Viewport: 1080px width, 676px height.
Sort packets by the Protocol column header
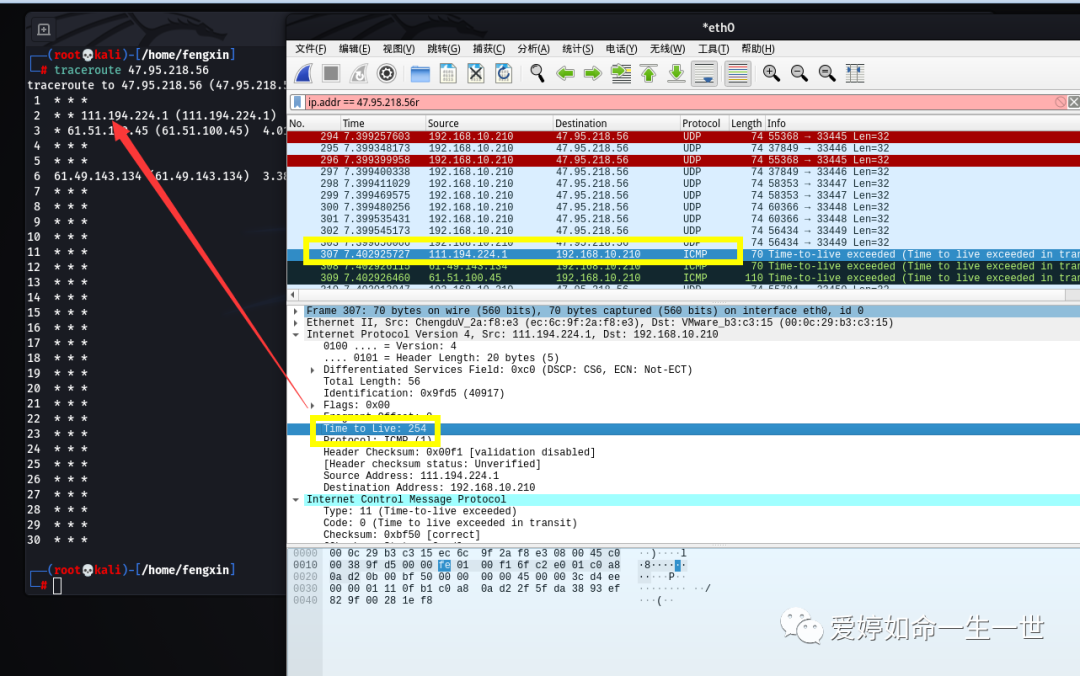pyautogui.click(x=701, y=123)
